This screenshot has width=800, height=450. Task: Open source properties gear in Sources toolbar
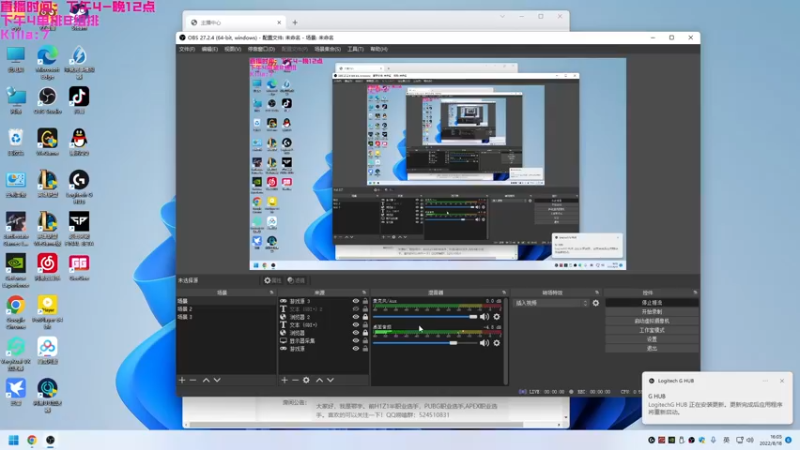click(x=306, y=380)
